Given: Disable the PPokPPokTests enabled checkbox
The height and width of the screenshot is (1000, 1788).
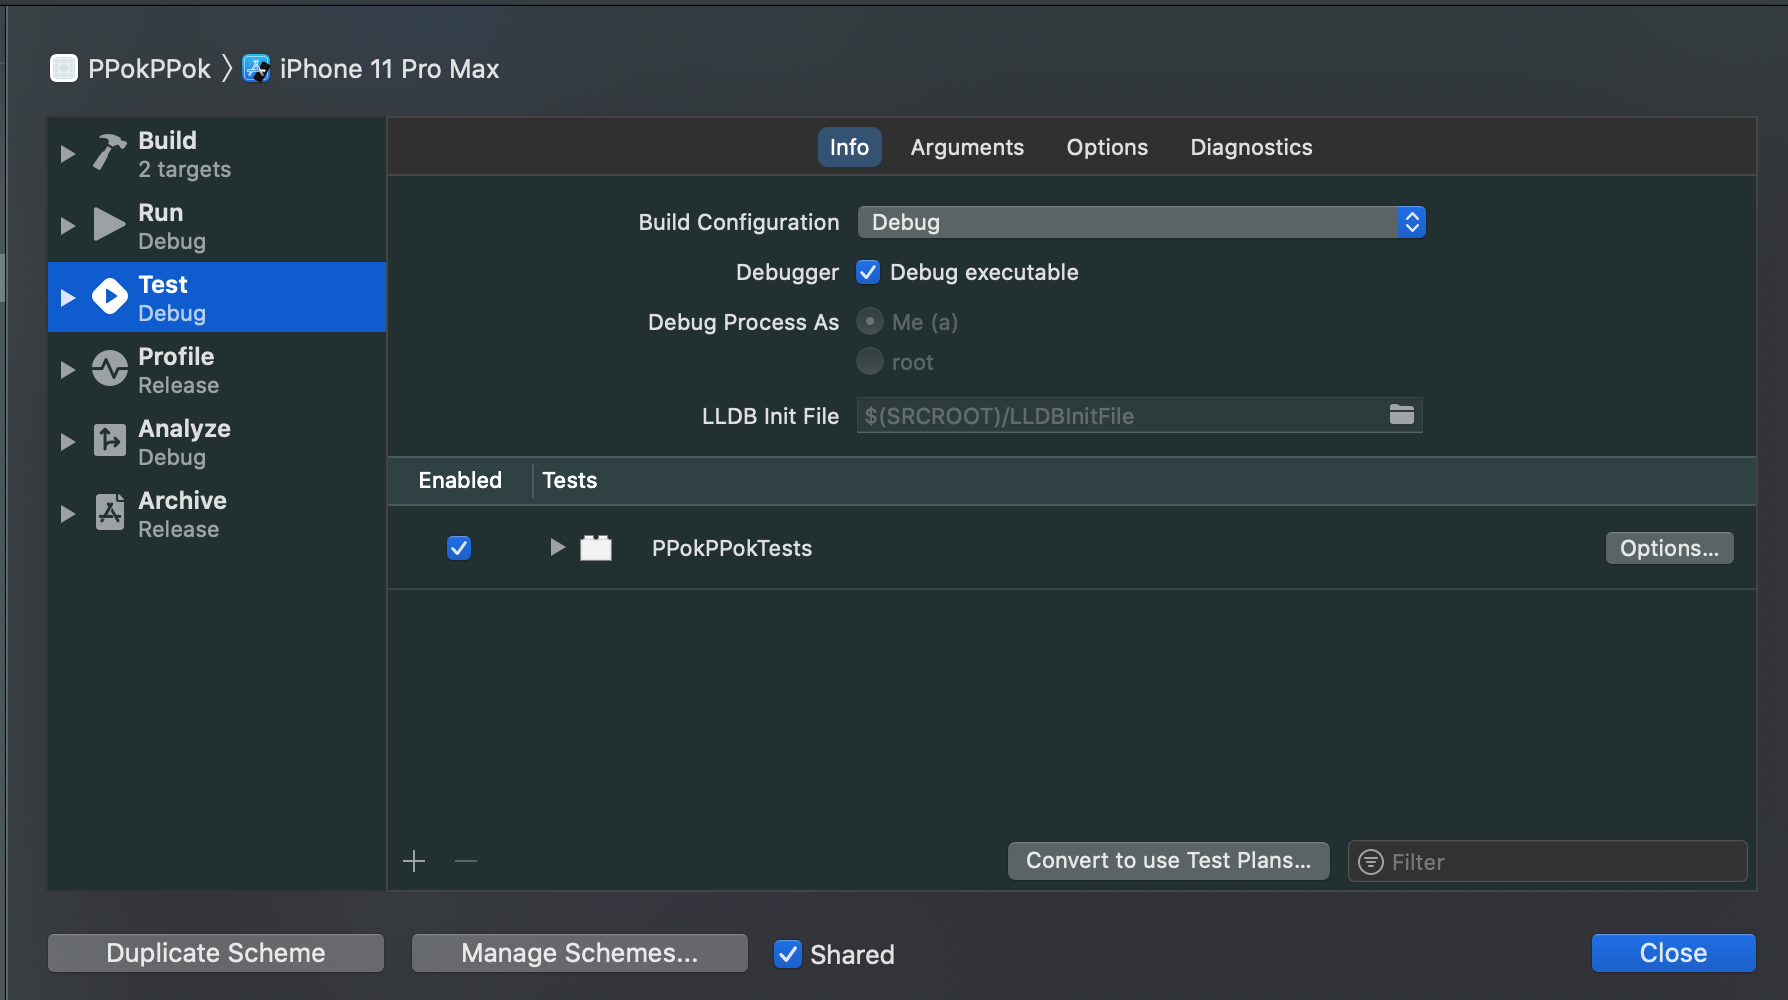Looking at the screenshot, I should (459, 548).
